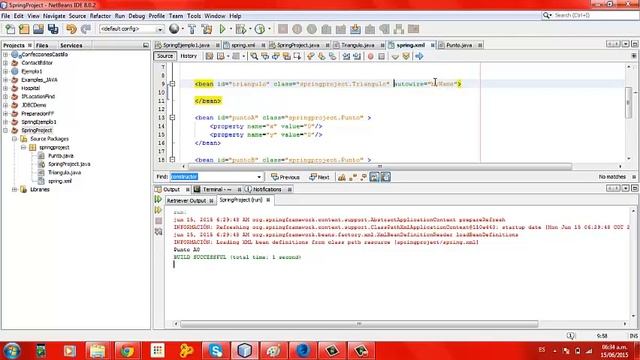This screenshot has width=640, height=360.
Task: Click the Check XML icon in the editor toolbar
Action: click(395, 56)
